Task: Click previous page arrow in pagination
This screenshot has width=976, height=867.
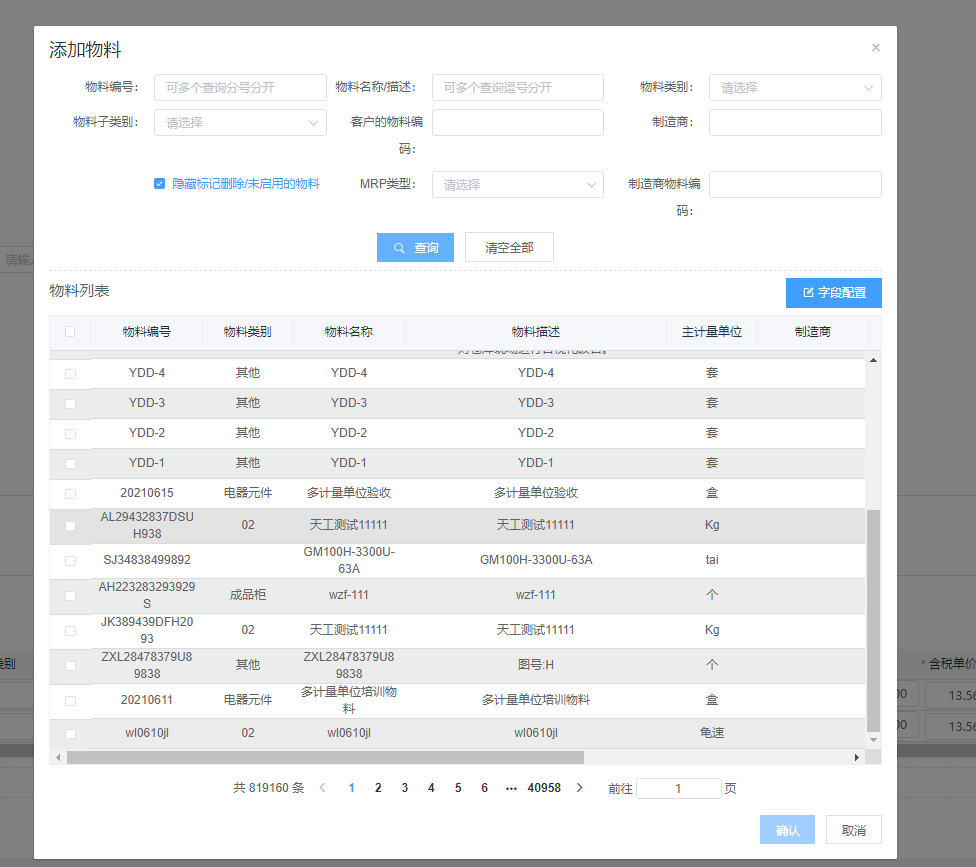Action: pyautogui.click(x=322, y=788)
